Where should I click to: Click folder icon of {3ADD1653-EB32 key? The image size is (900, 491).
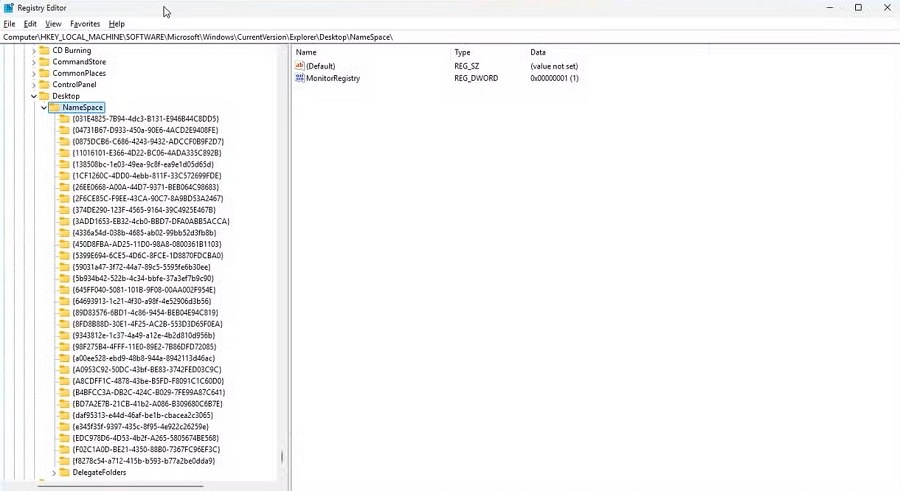click(x=64, y=221)
